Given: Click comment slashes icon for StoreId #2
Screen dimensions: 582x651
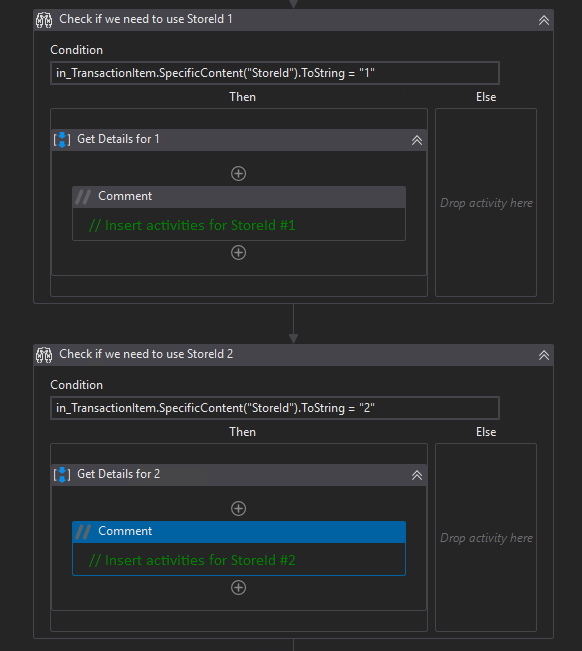Looking at the screenshot, I should (x=83, y=532).
